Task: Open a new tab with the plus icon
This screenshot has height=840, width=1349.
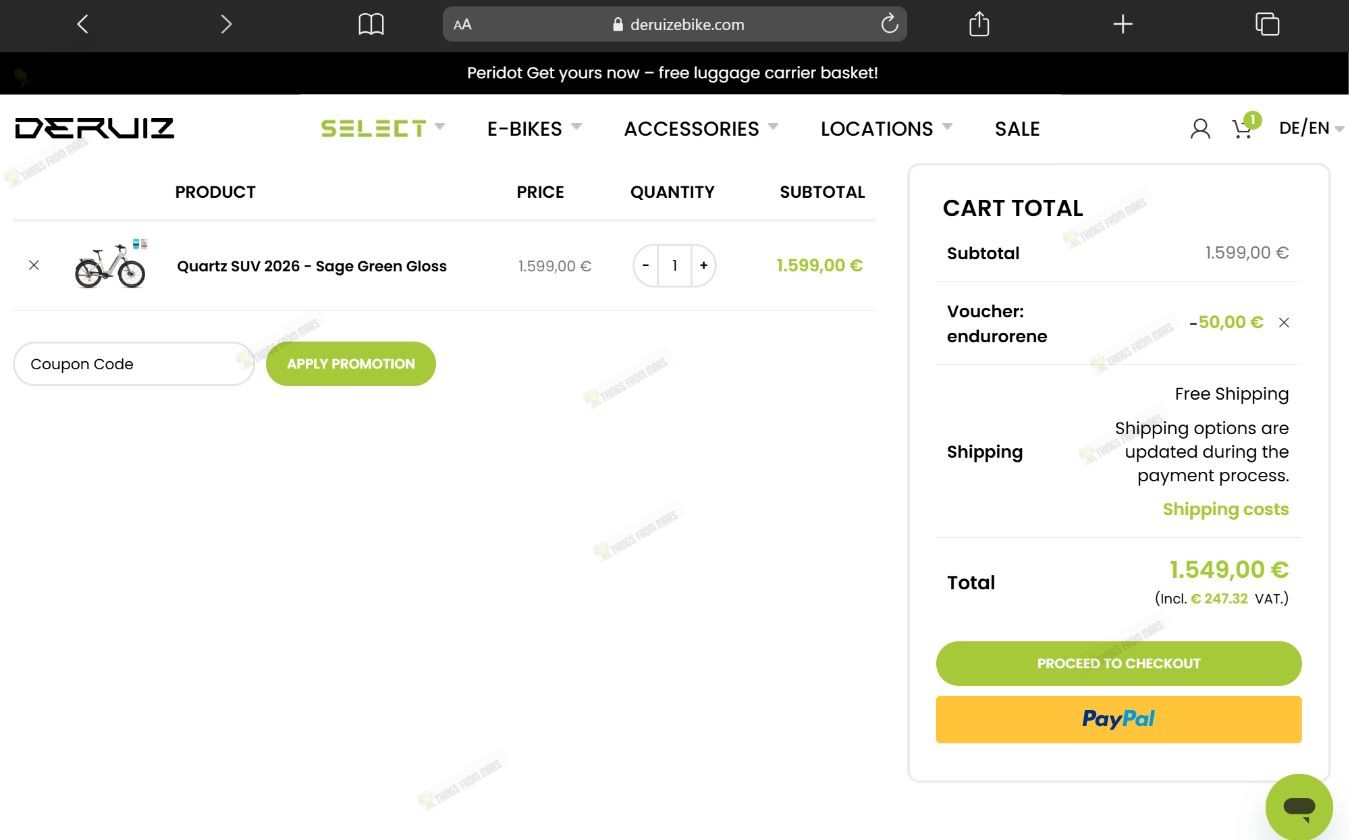Action: click(1123, 24)
